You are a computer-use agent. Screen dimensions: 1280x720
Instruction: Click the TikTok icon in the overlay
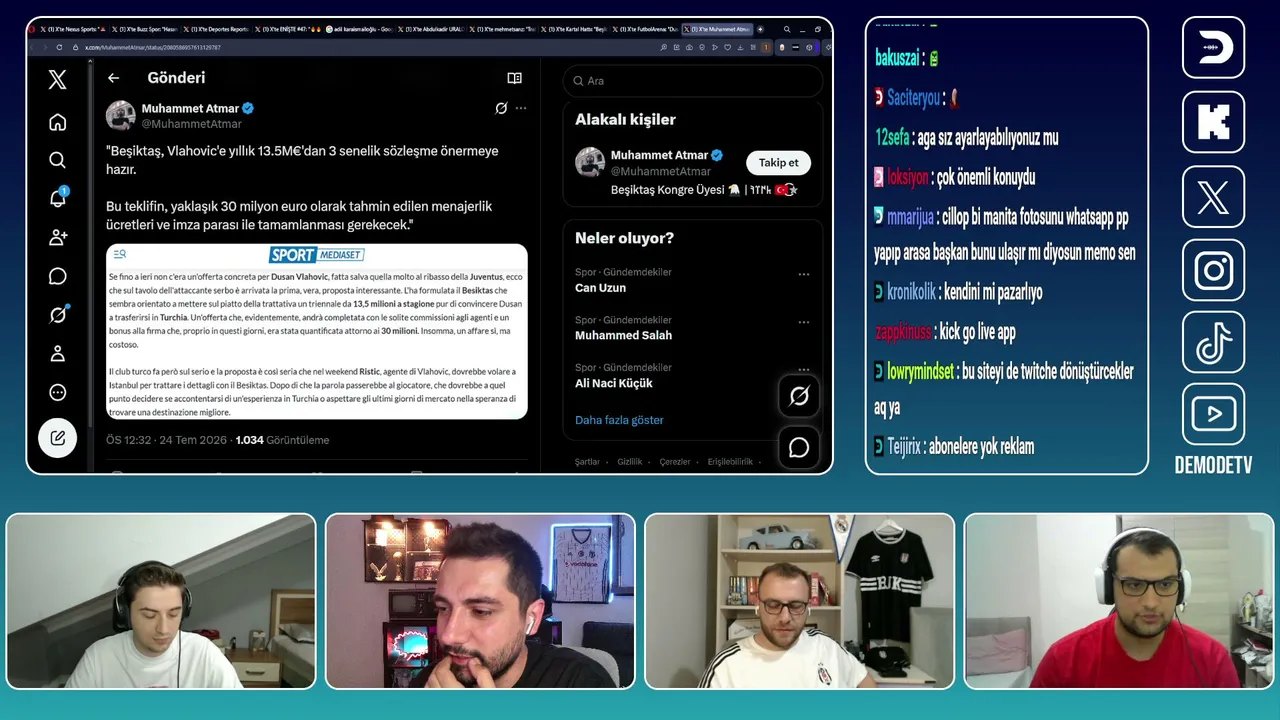pyautogui.click(x=1213, y=343)
